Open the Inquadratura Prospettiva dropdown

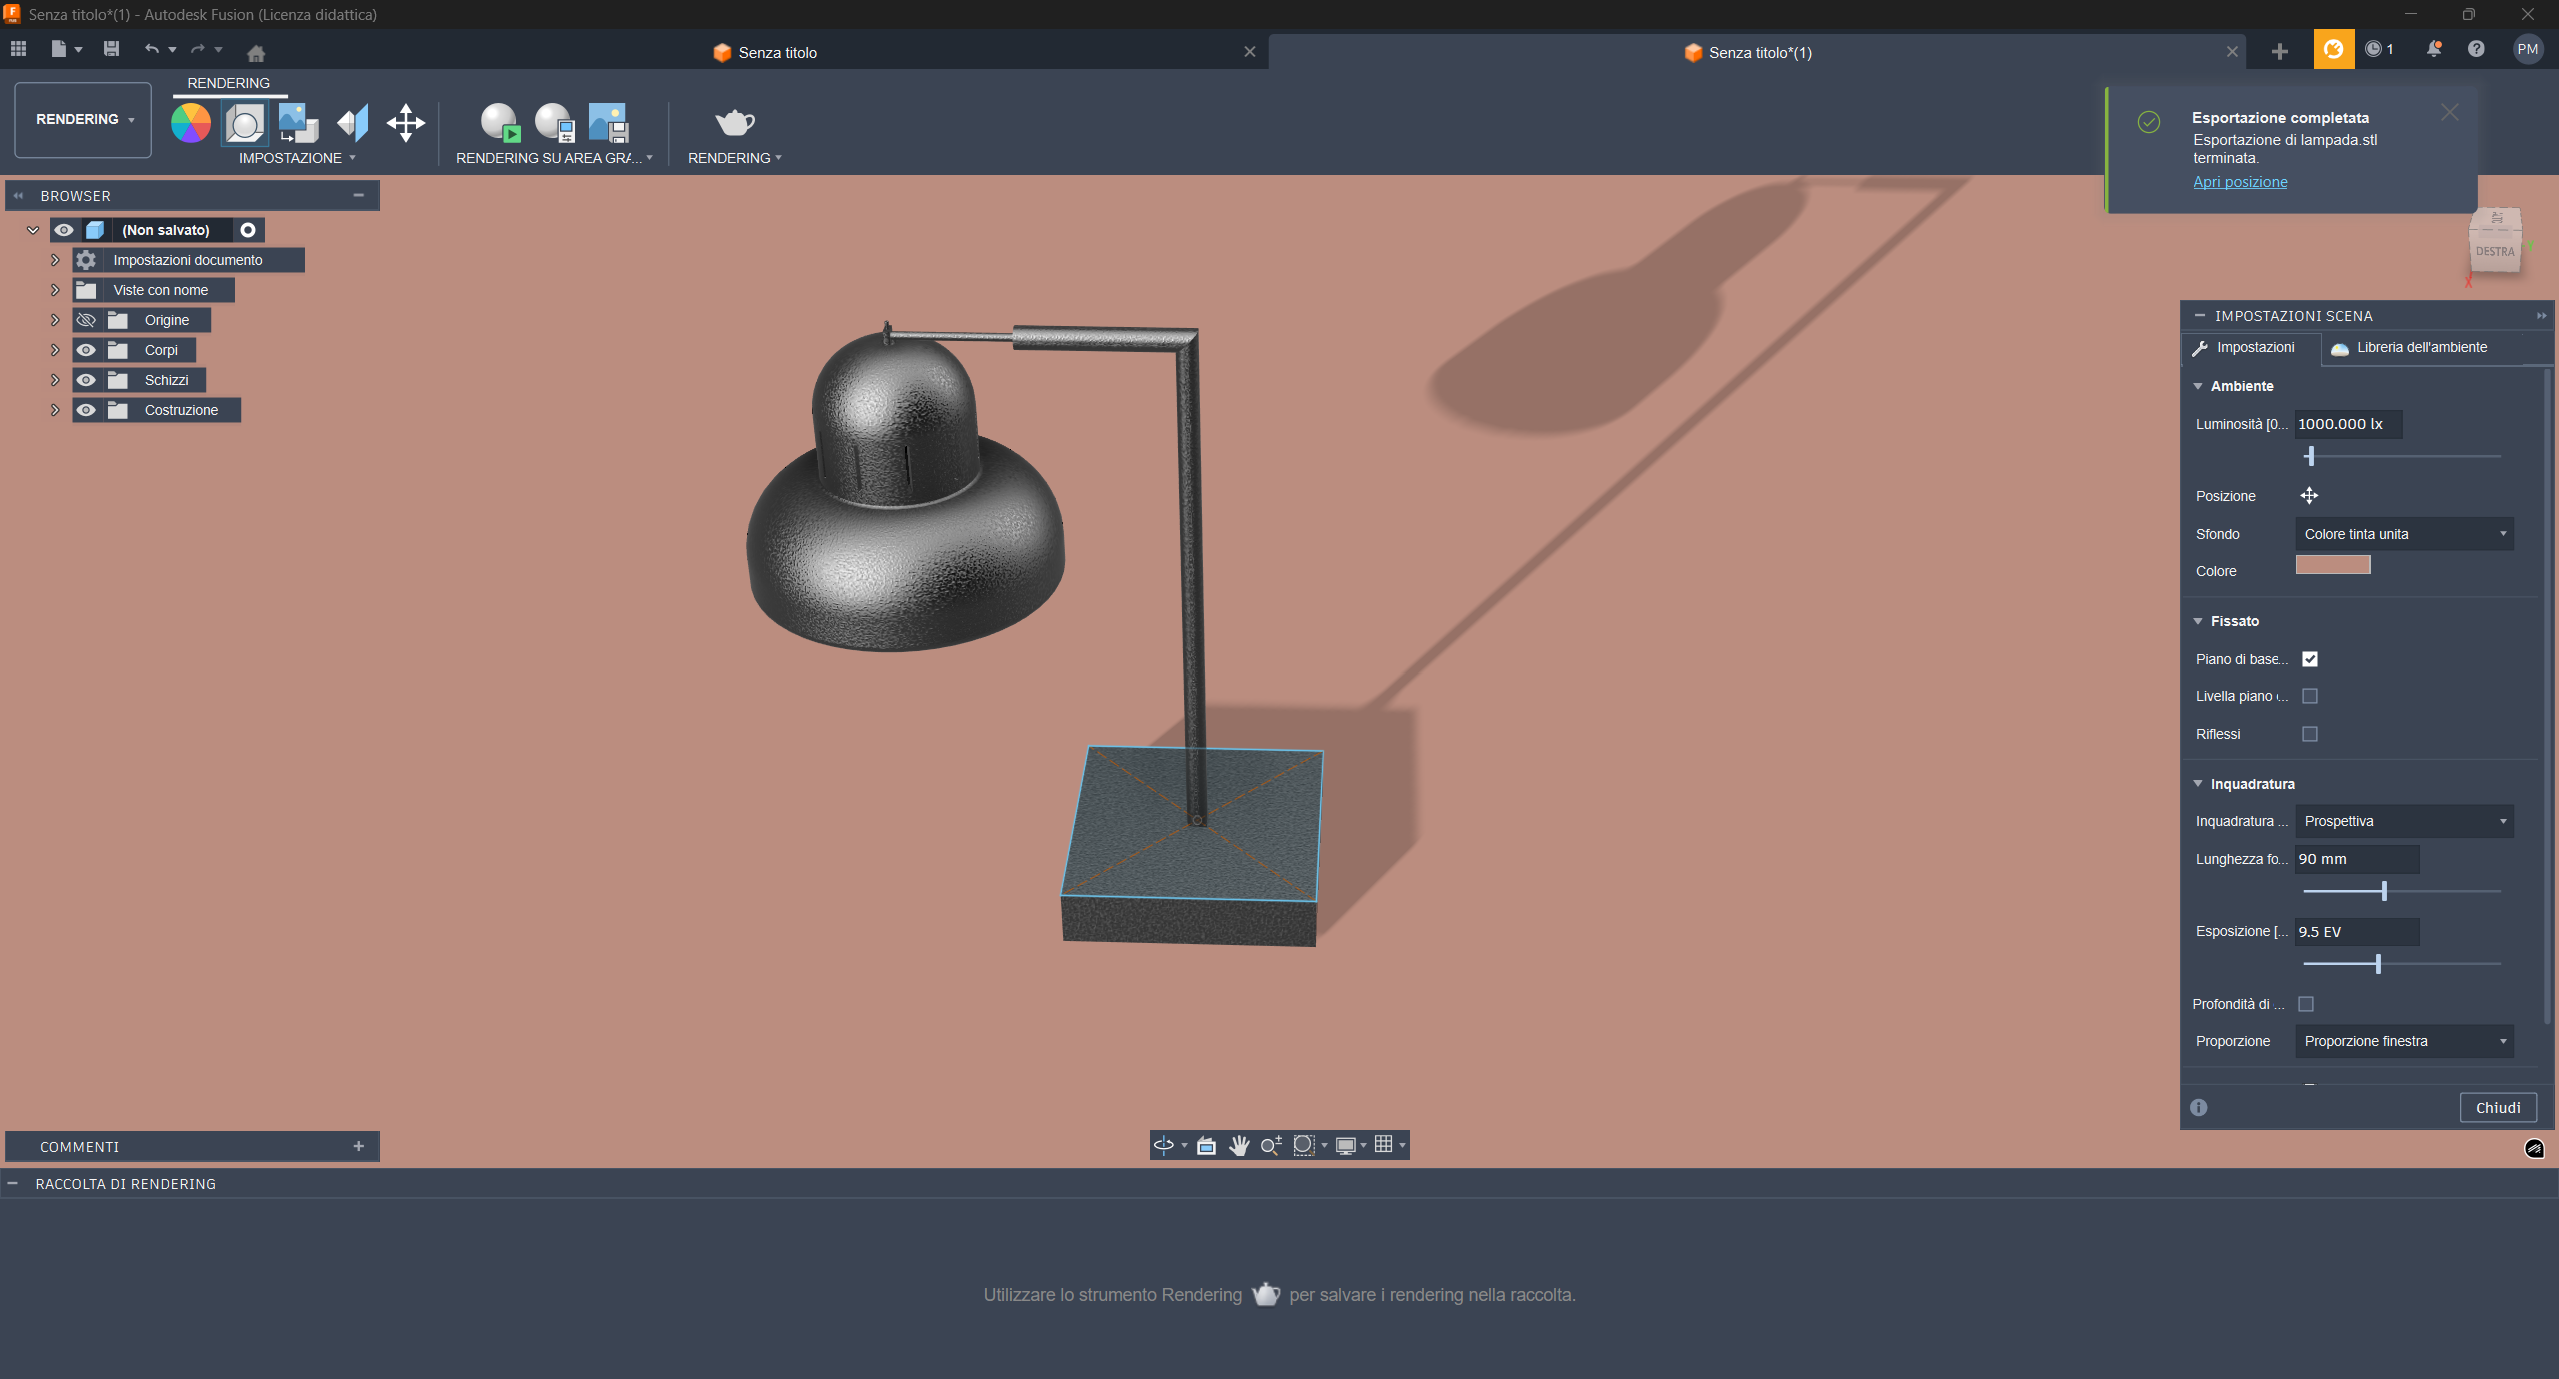(x=2403, y=821)
